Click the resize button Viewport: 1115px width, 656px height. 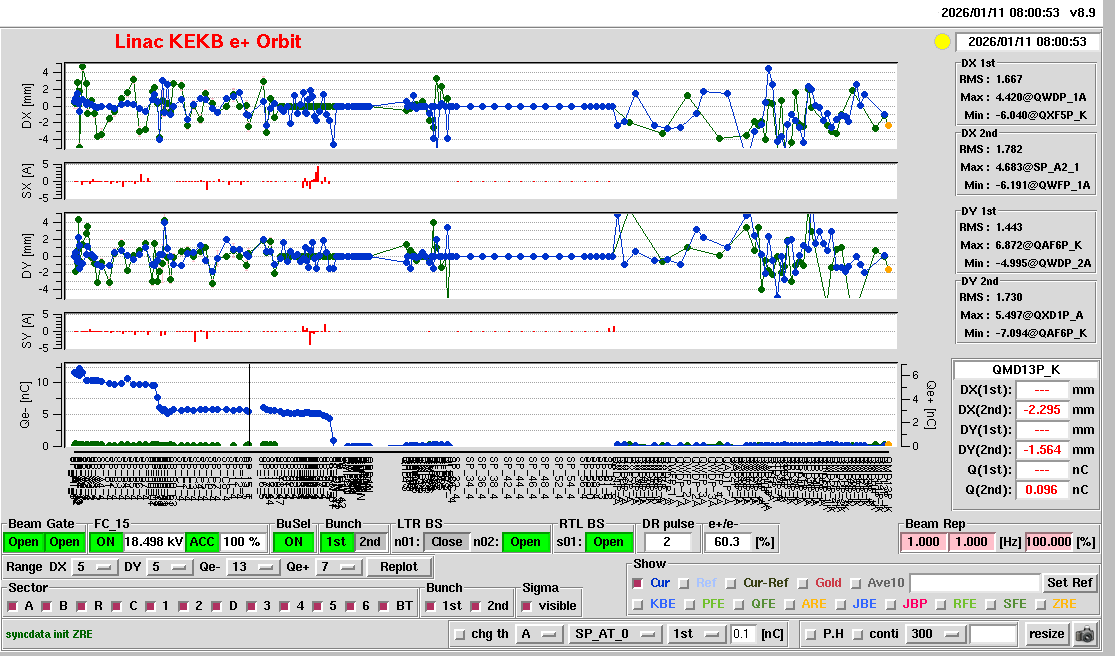1047,634
